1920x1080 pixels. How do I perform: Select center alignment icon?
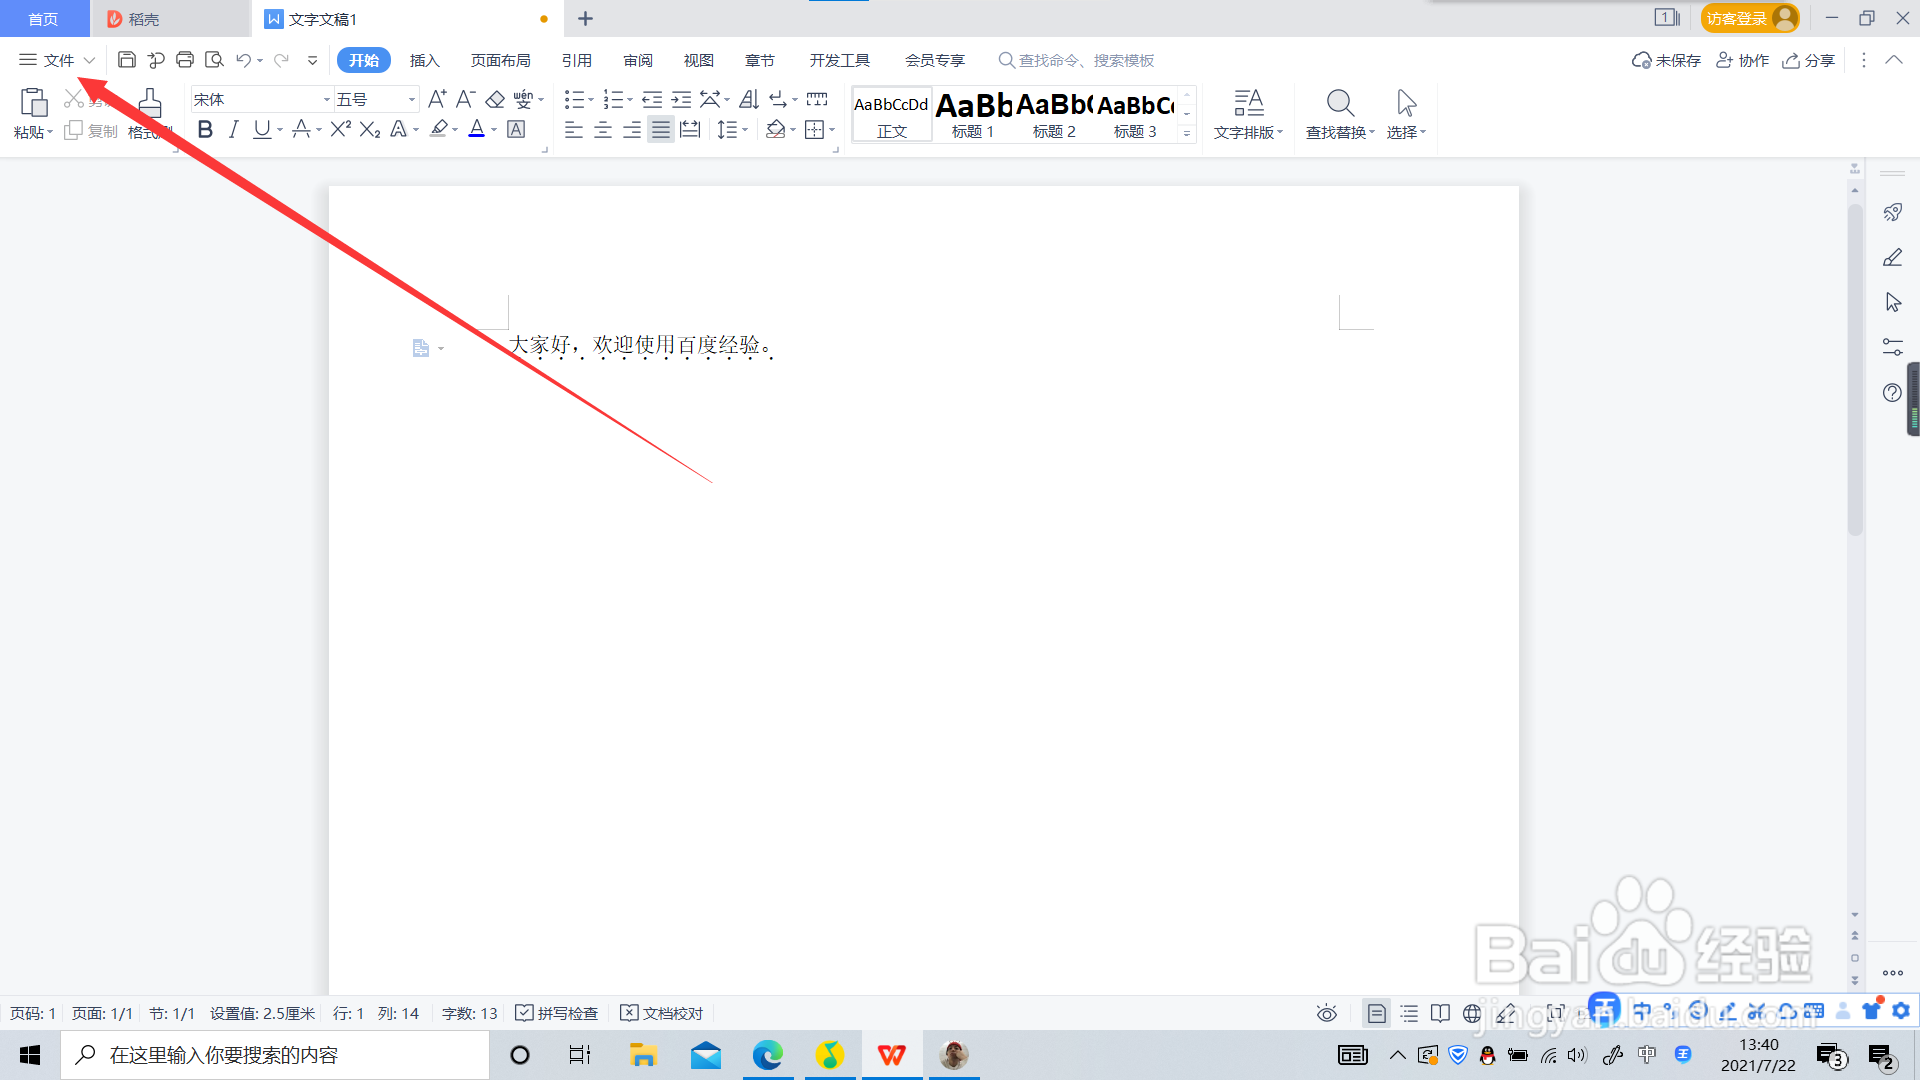(x=603, y=130)
